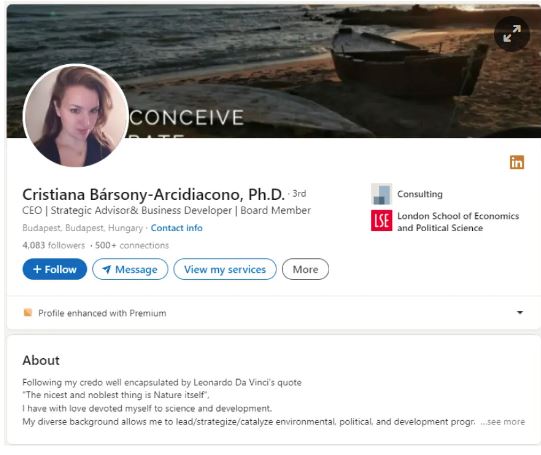Expand the cover photo fullscreen icon
Image resolution: width=541 pixels, height=455 pixels.
tap(512, 34)
